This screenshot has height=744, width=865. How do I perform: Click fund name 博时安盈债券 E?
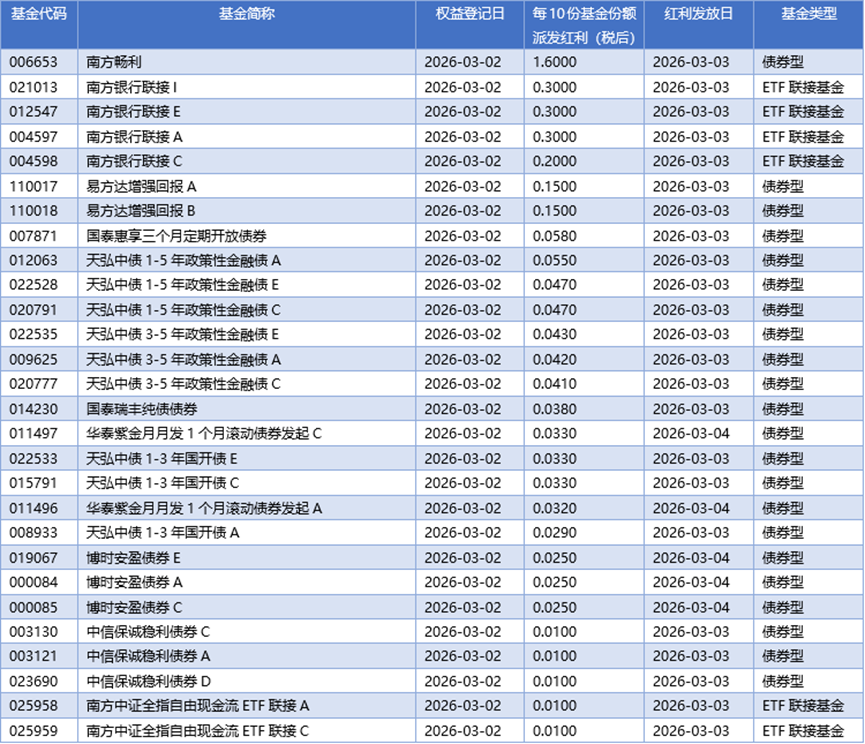tap(133, 558)
